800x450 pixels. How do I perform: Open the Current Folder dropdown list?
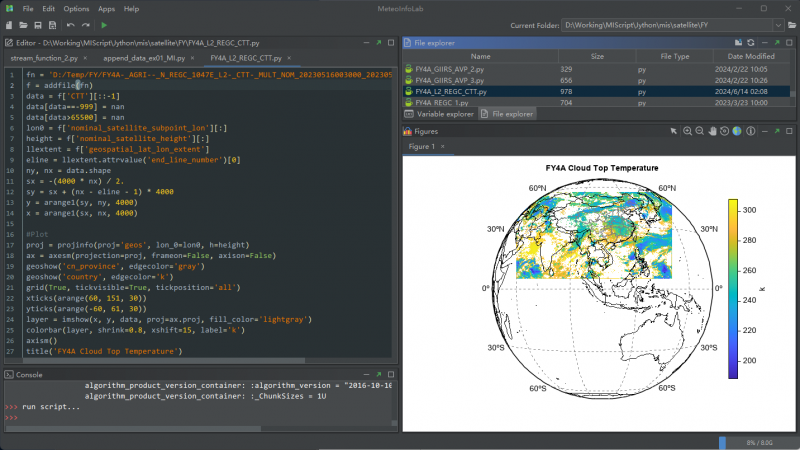[x=779, y=24]
